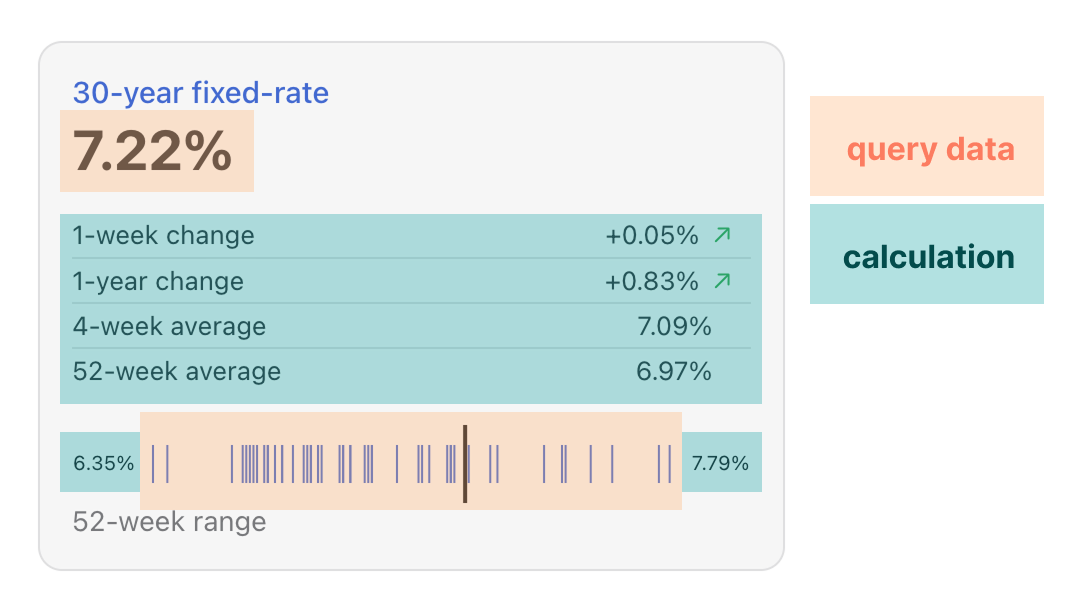Click the "52-week average" row label
The height and width of the screenshot is (606, 1076).
[x=176, y=372]
